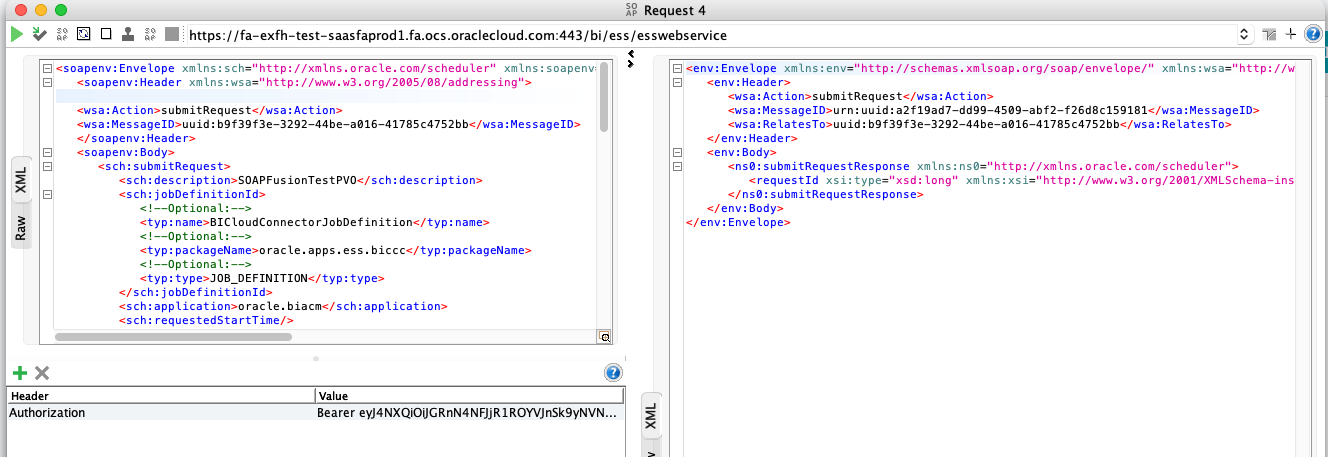Remove selected header with gray X
The image size is (1328, 457).
[42, 373]
